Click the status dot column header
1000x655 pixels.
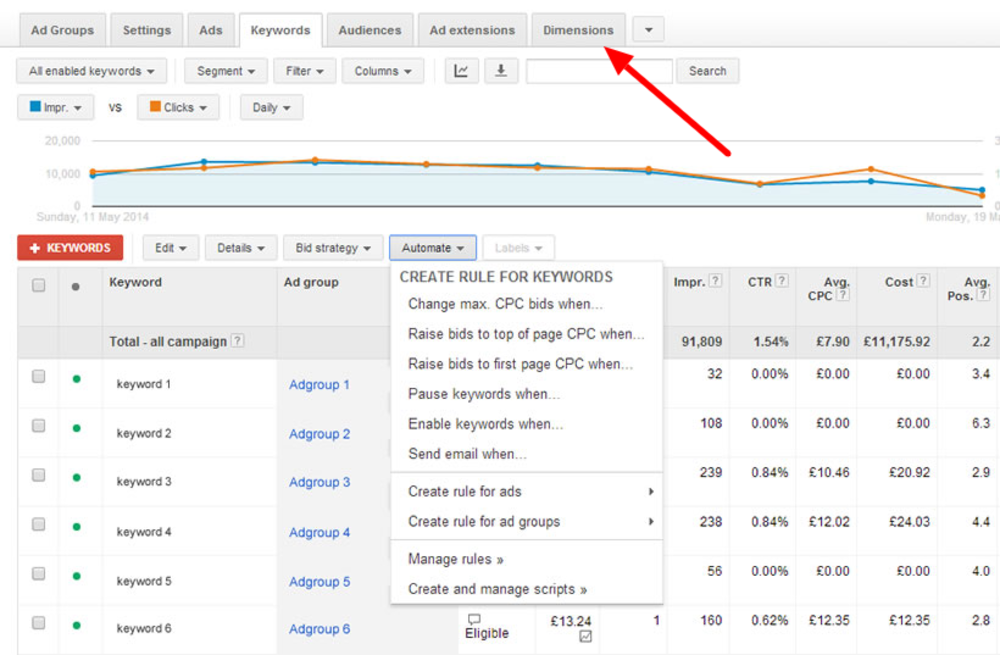coord(76,287)
